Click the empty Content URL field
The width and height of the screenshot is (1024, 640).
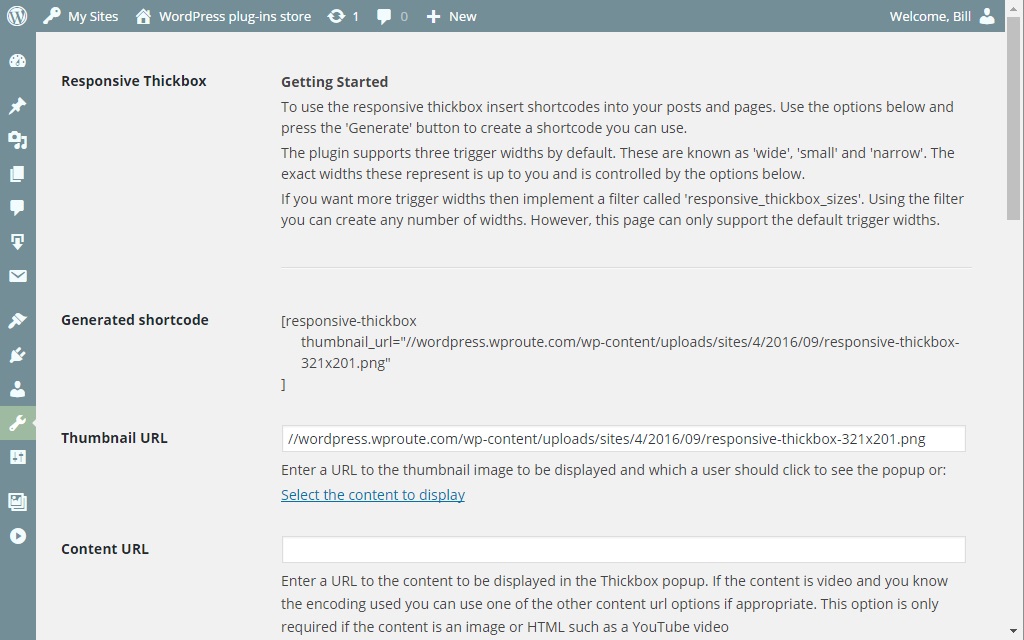click(x=624, y=550)
